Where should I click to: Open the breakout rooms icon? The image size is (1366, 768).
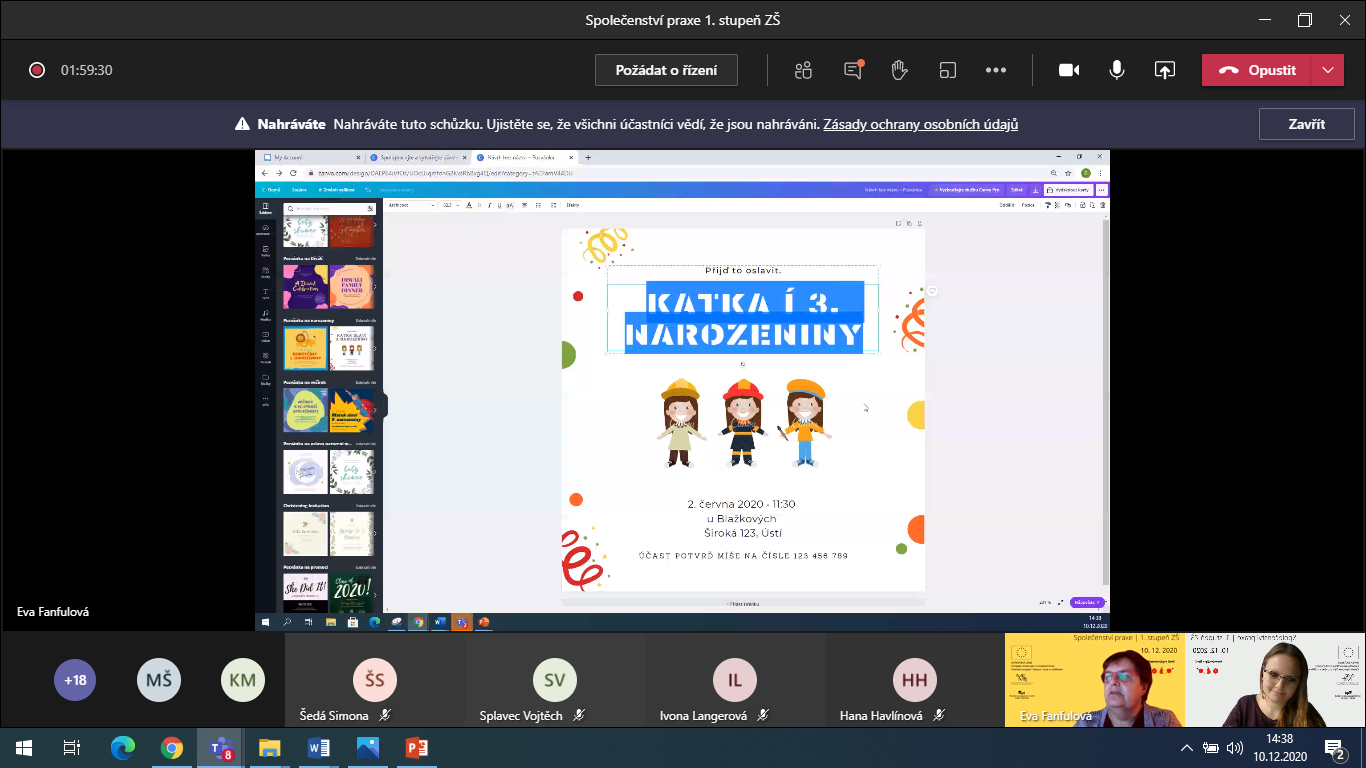coord(947,70)
